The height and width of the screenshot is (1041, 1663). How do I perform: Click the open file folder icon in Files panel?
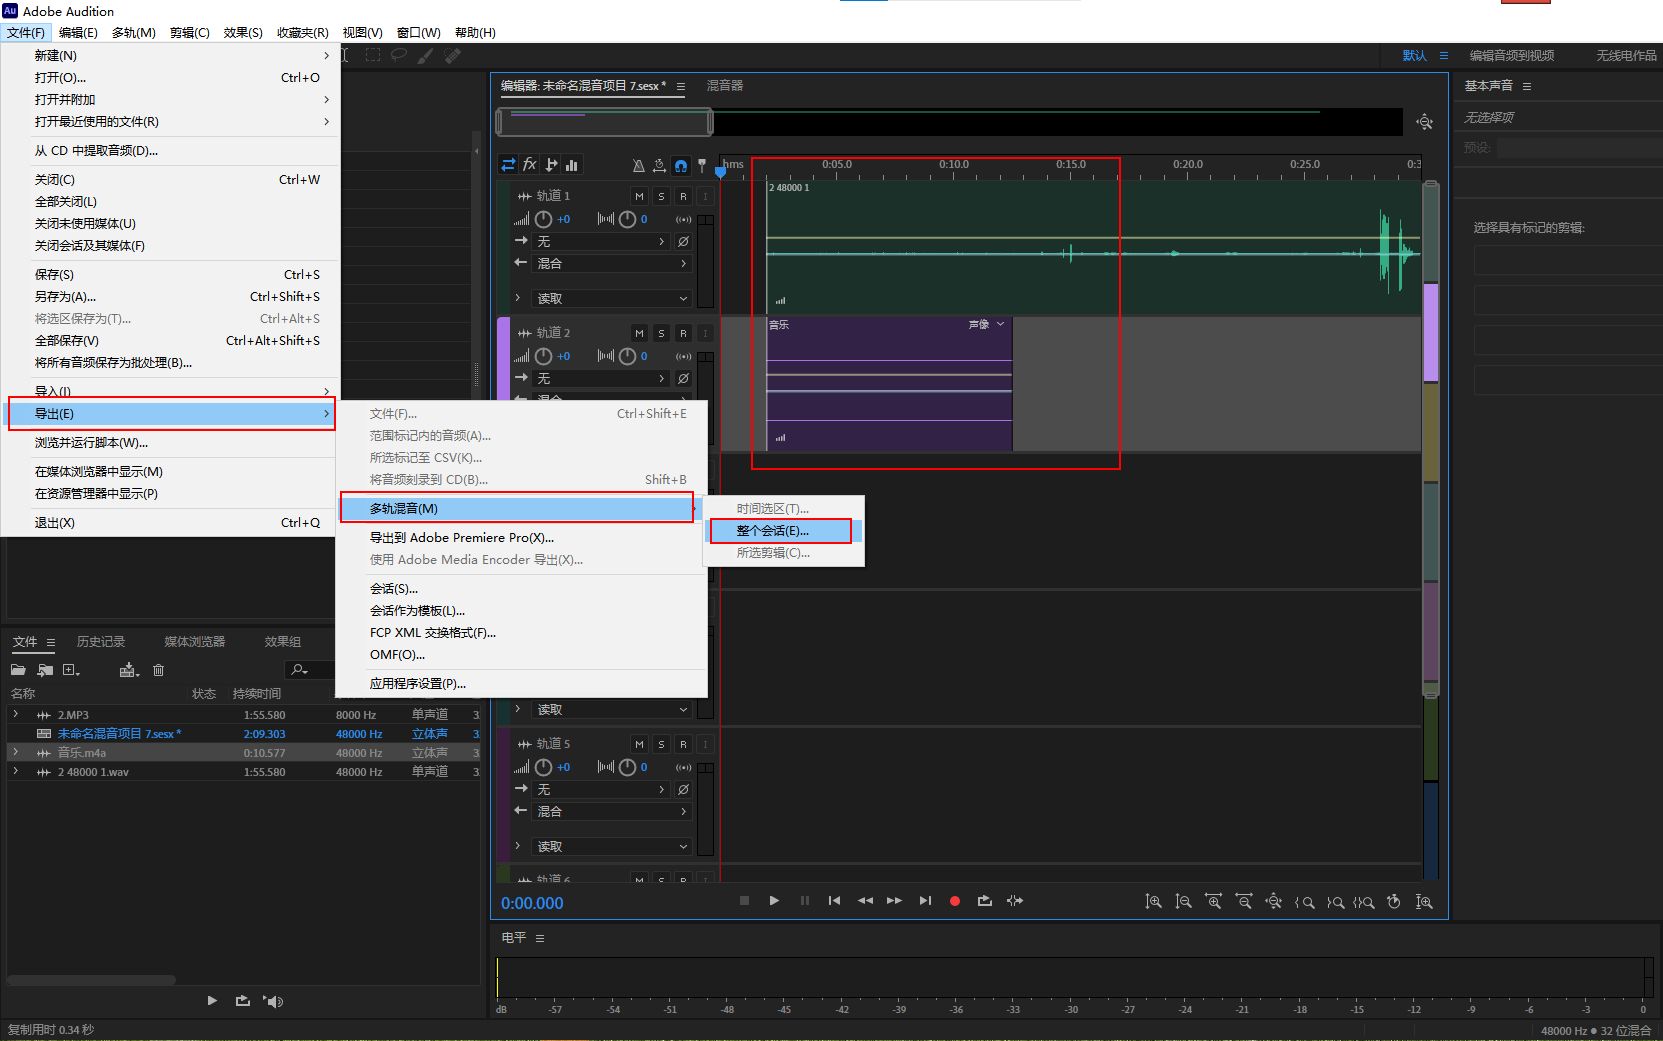coord(18,670)
